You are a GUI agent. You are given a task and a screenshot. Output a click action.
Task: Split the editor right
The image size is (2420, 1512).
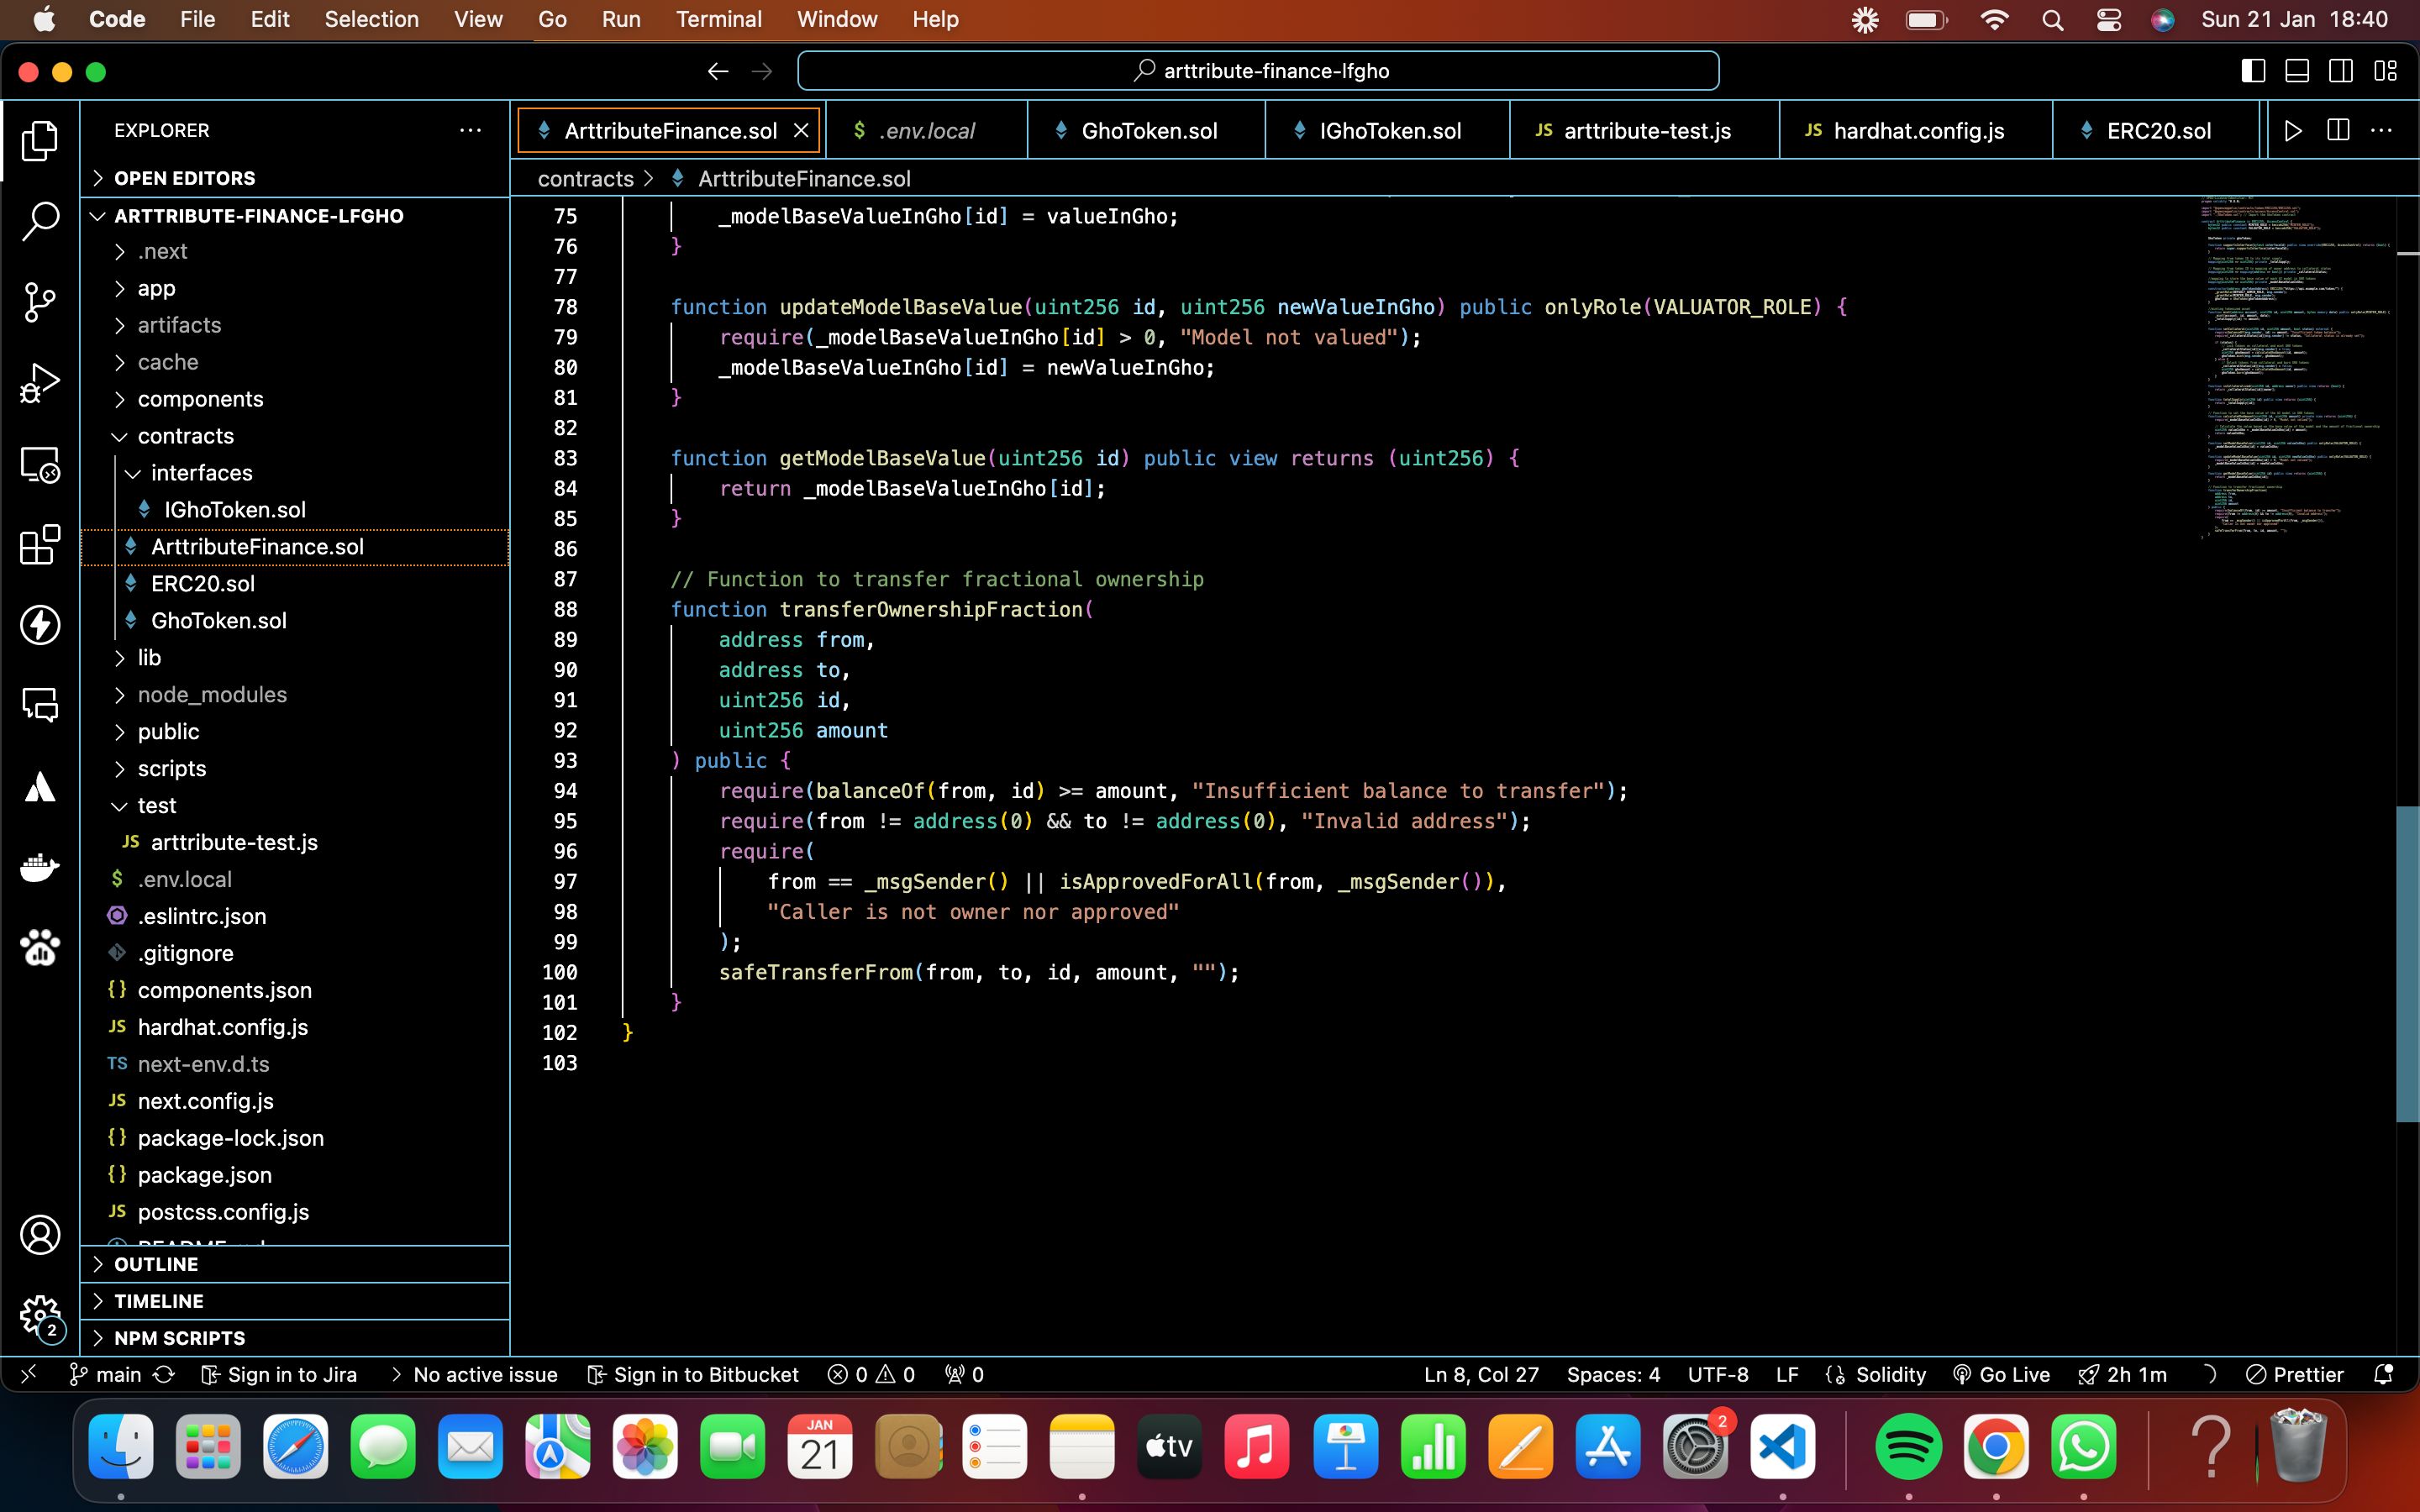2338,131
